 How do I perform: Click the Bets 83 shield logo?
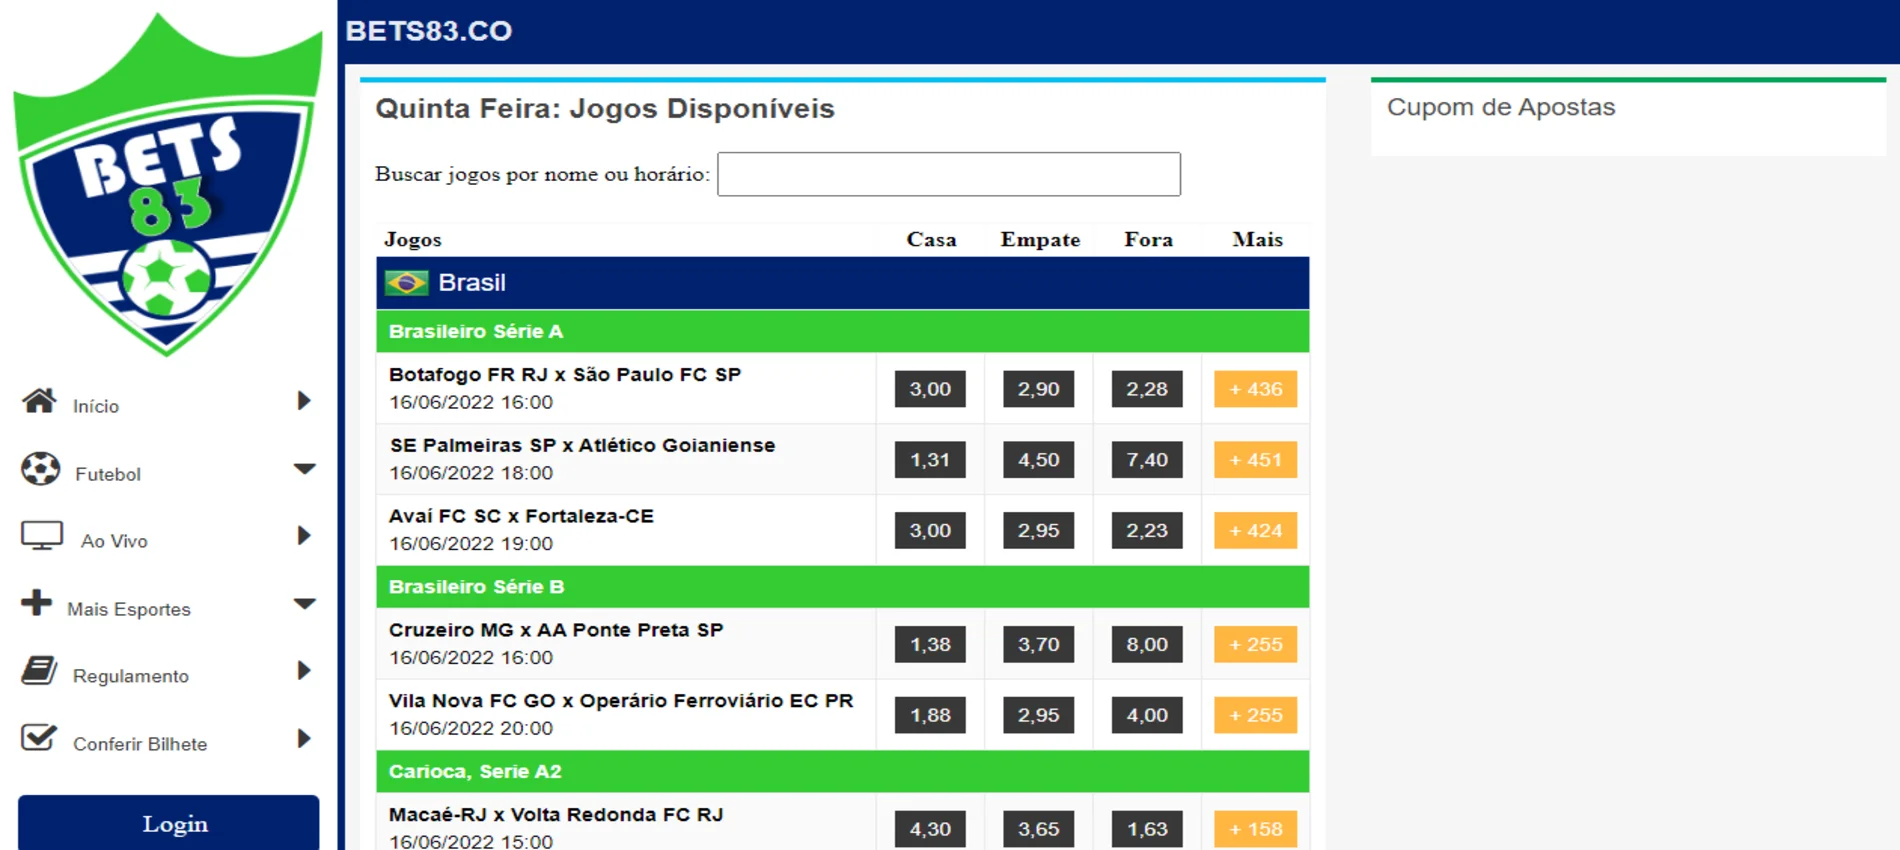click(167, 185)
